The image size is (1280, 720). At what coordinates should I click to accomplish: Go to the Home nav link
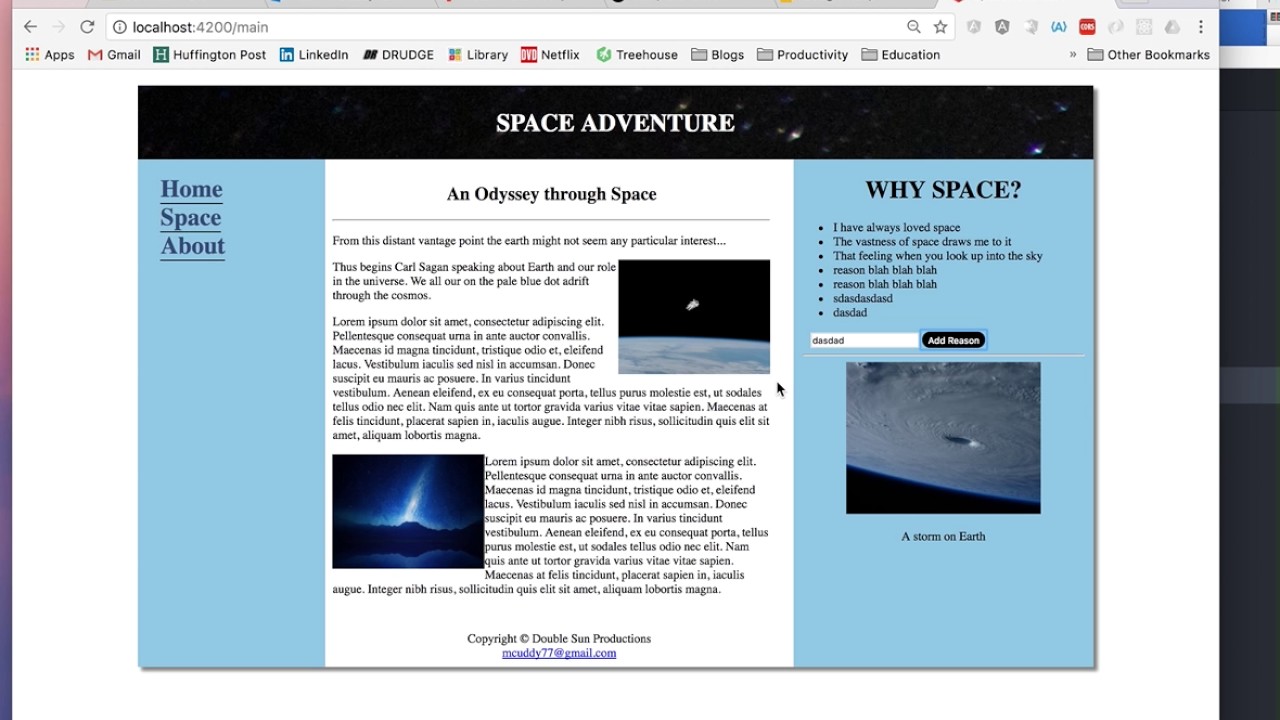pos(191,189)
